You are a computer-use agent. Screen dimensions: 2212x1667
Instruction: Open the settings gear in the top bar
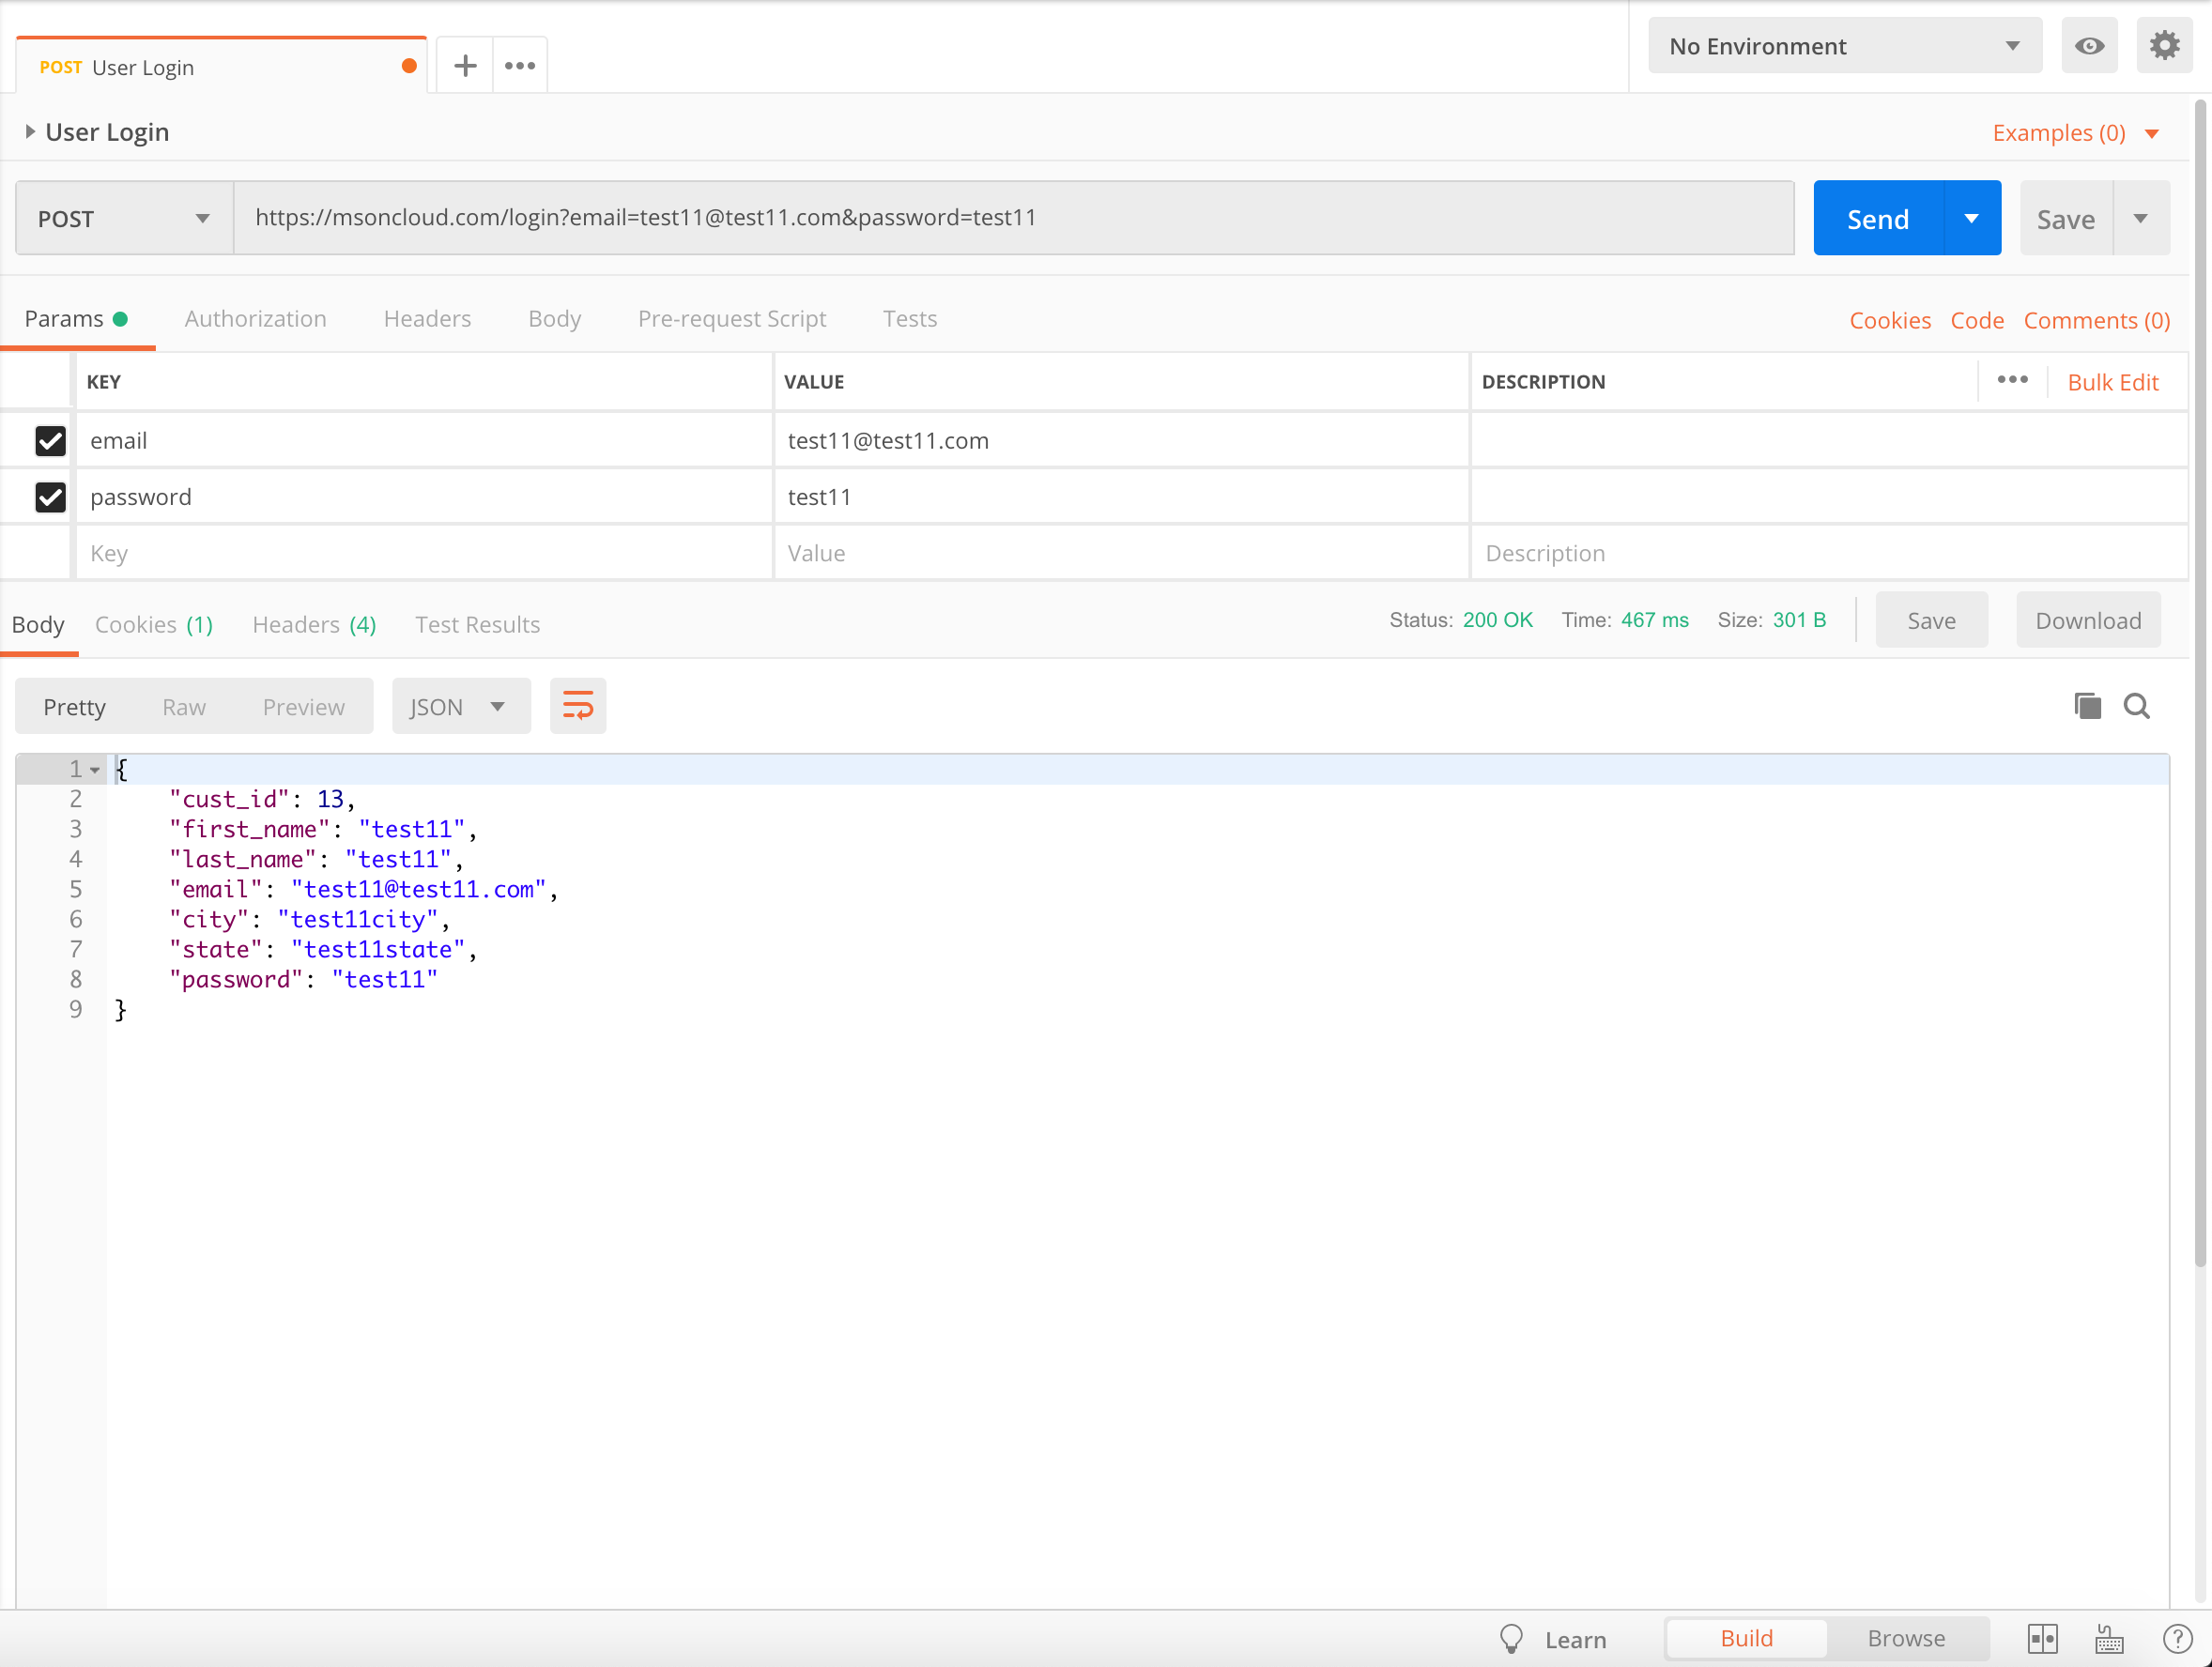2164,45
